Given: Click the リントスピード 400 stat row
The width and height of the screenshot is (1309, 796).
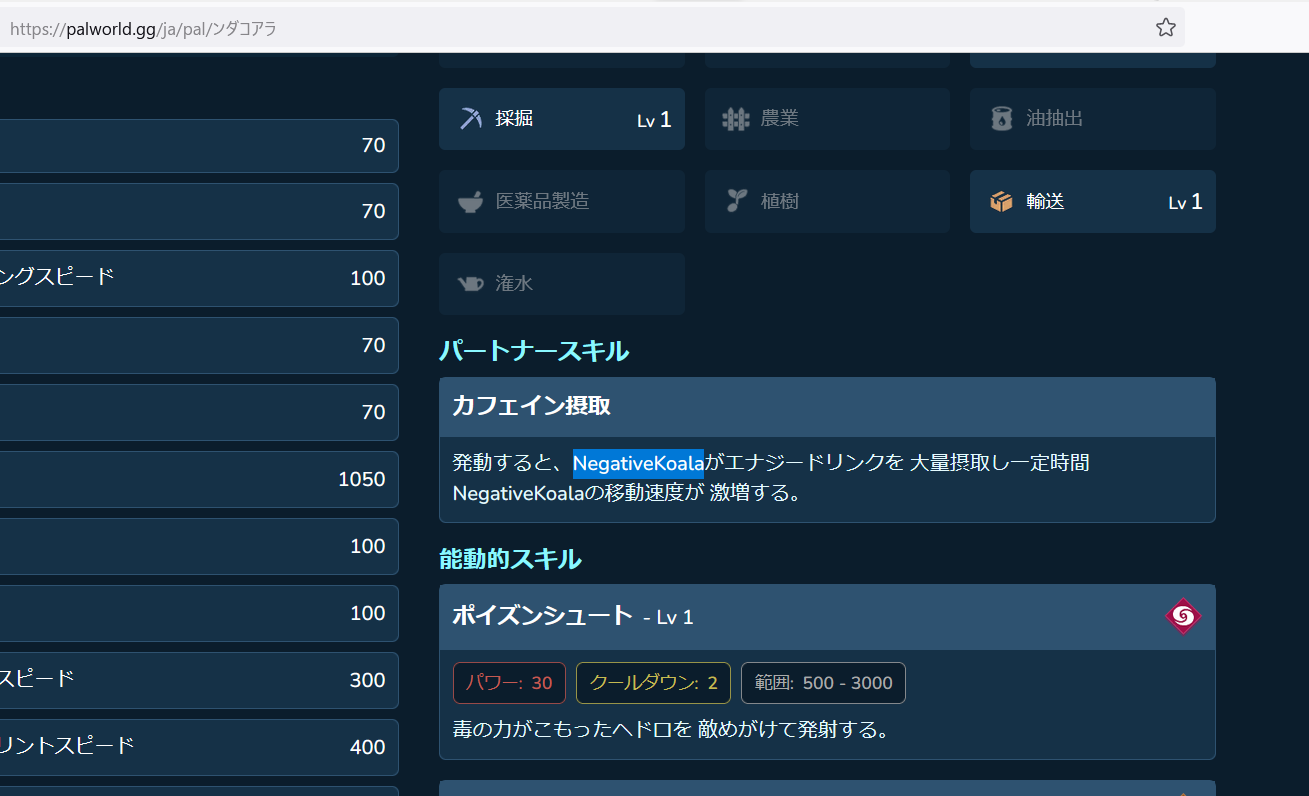Looking at the screenshot, I should pyautogui.click(x=199, y=747).
